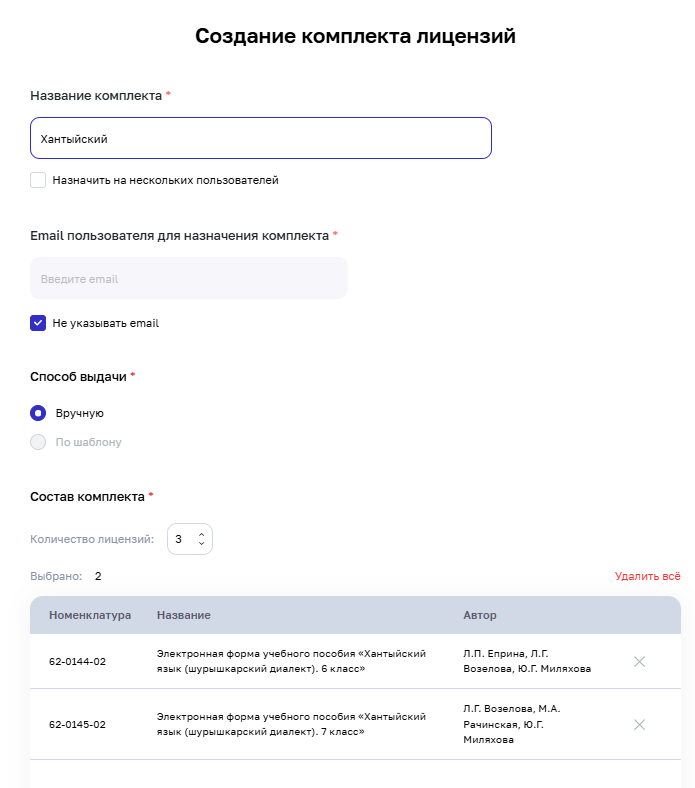
Task: Click the "7 класс" textbook title
Action: pyautogui.click(x=291, y=724)
